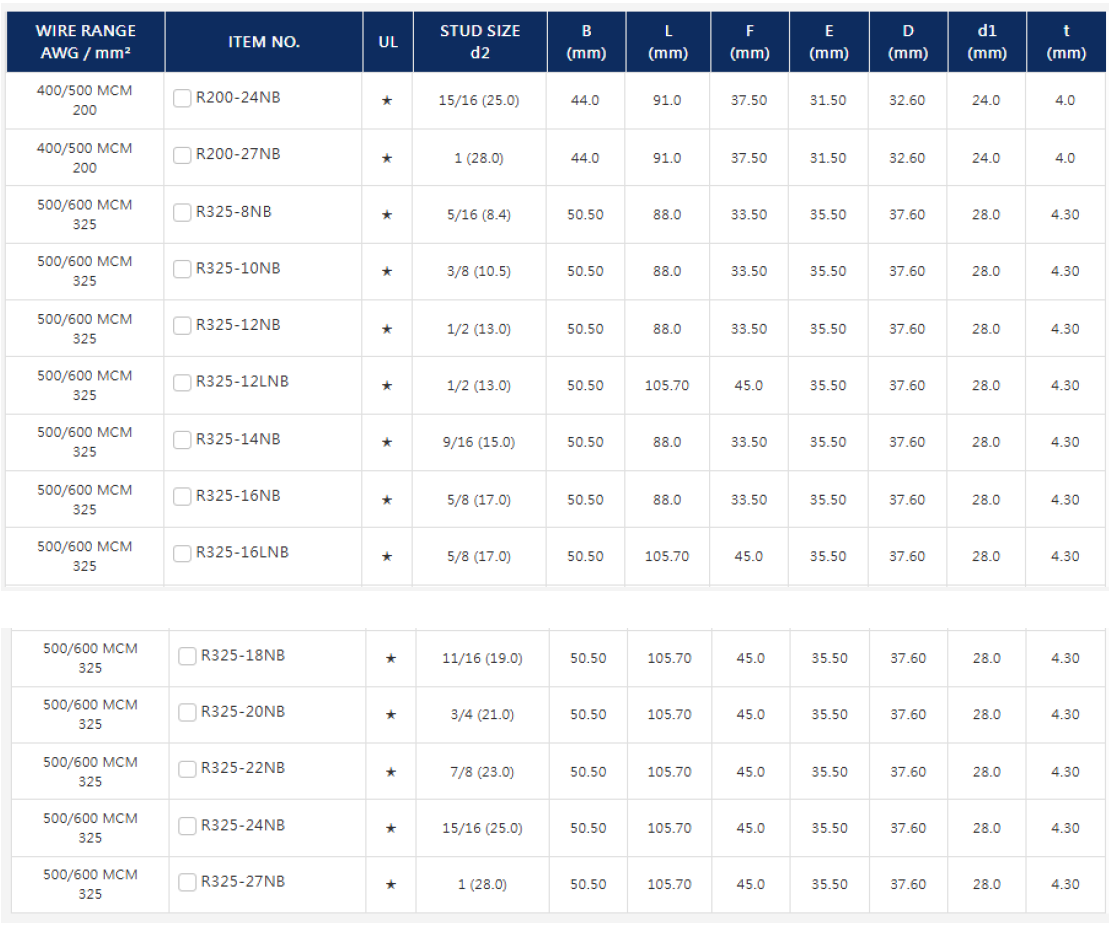
Task: Click the UL star for R325-16LNB
Action: tap(387, 557)
